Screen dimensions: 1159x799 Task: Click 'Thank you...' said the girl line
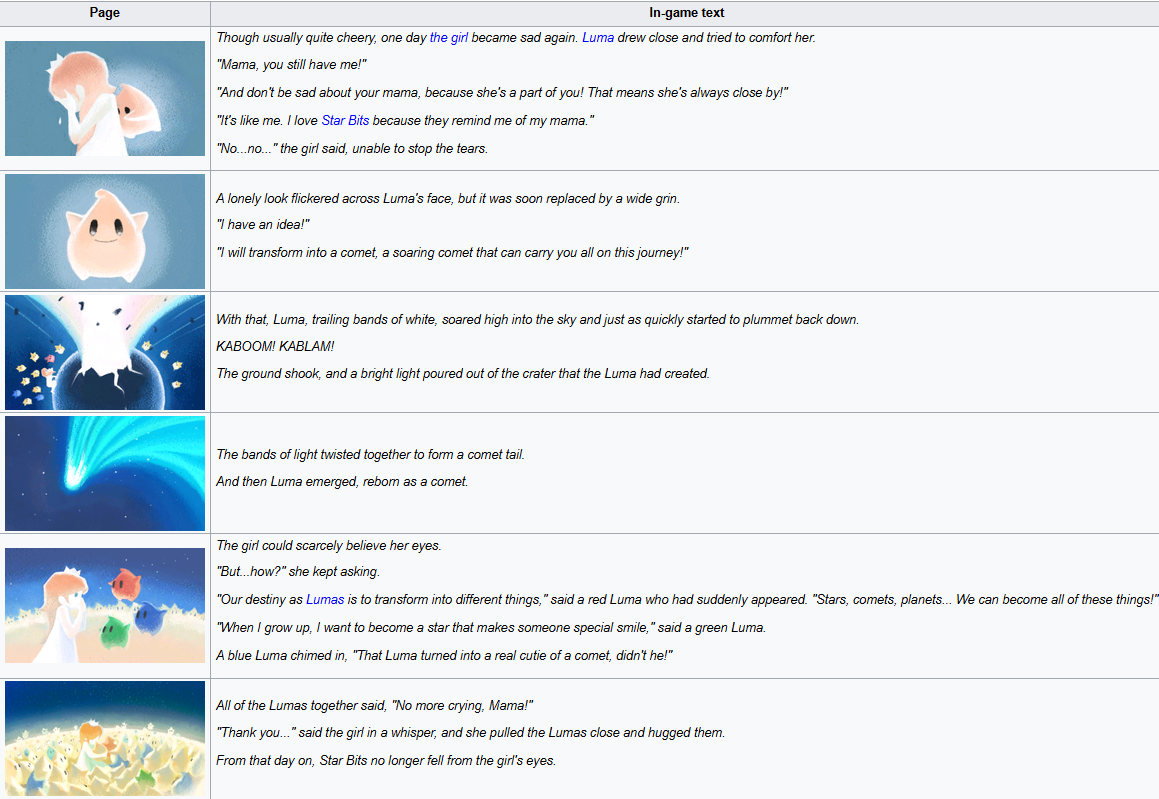click(471, 732)
